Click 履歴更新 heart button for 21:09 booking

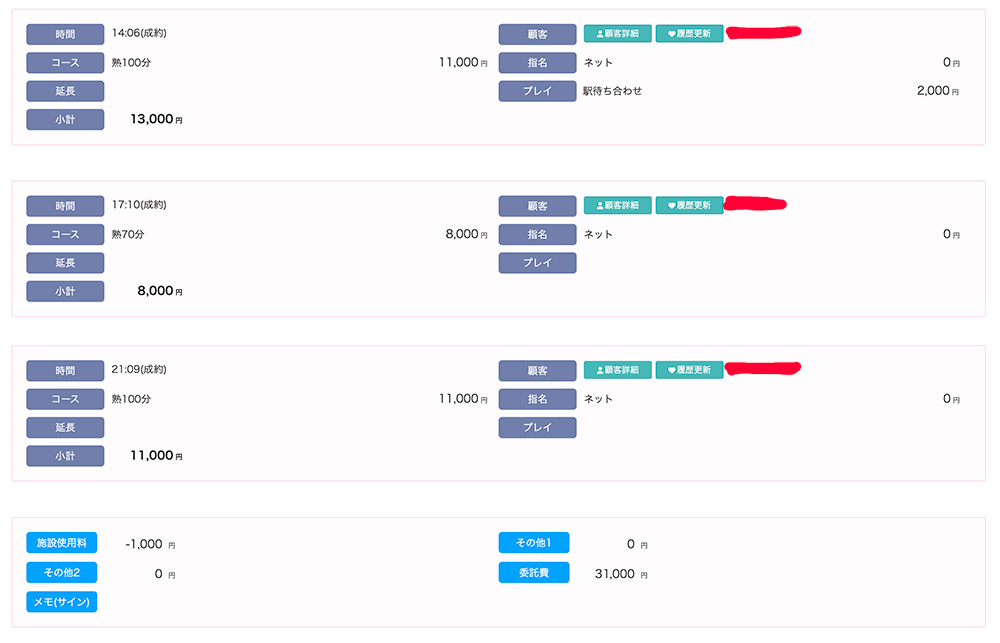[689, 370]
